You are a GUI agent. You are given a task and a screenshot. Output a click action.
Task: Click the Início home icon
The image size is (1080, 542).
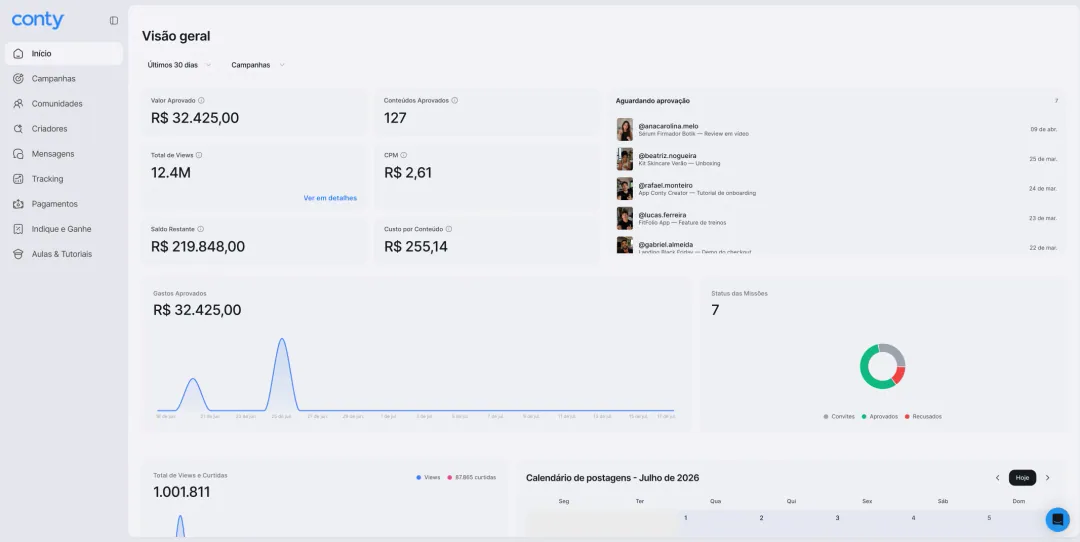[x=19, y=54]
